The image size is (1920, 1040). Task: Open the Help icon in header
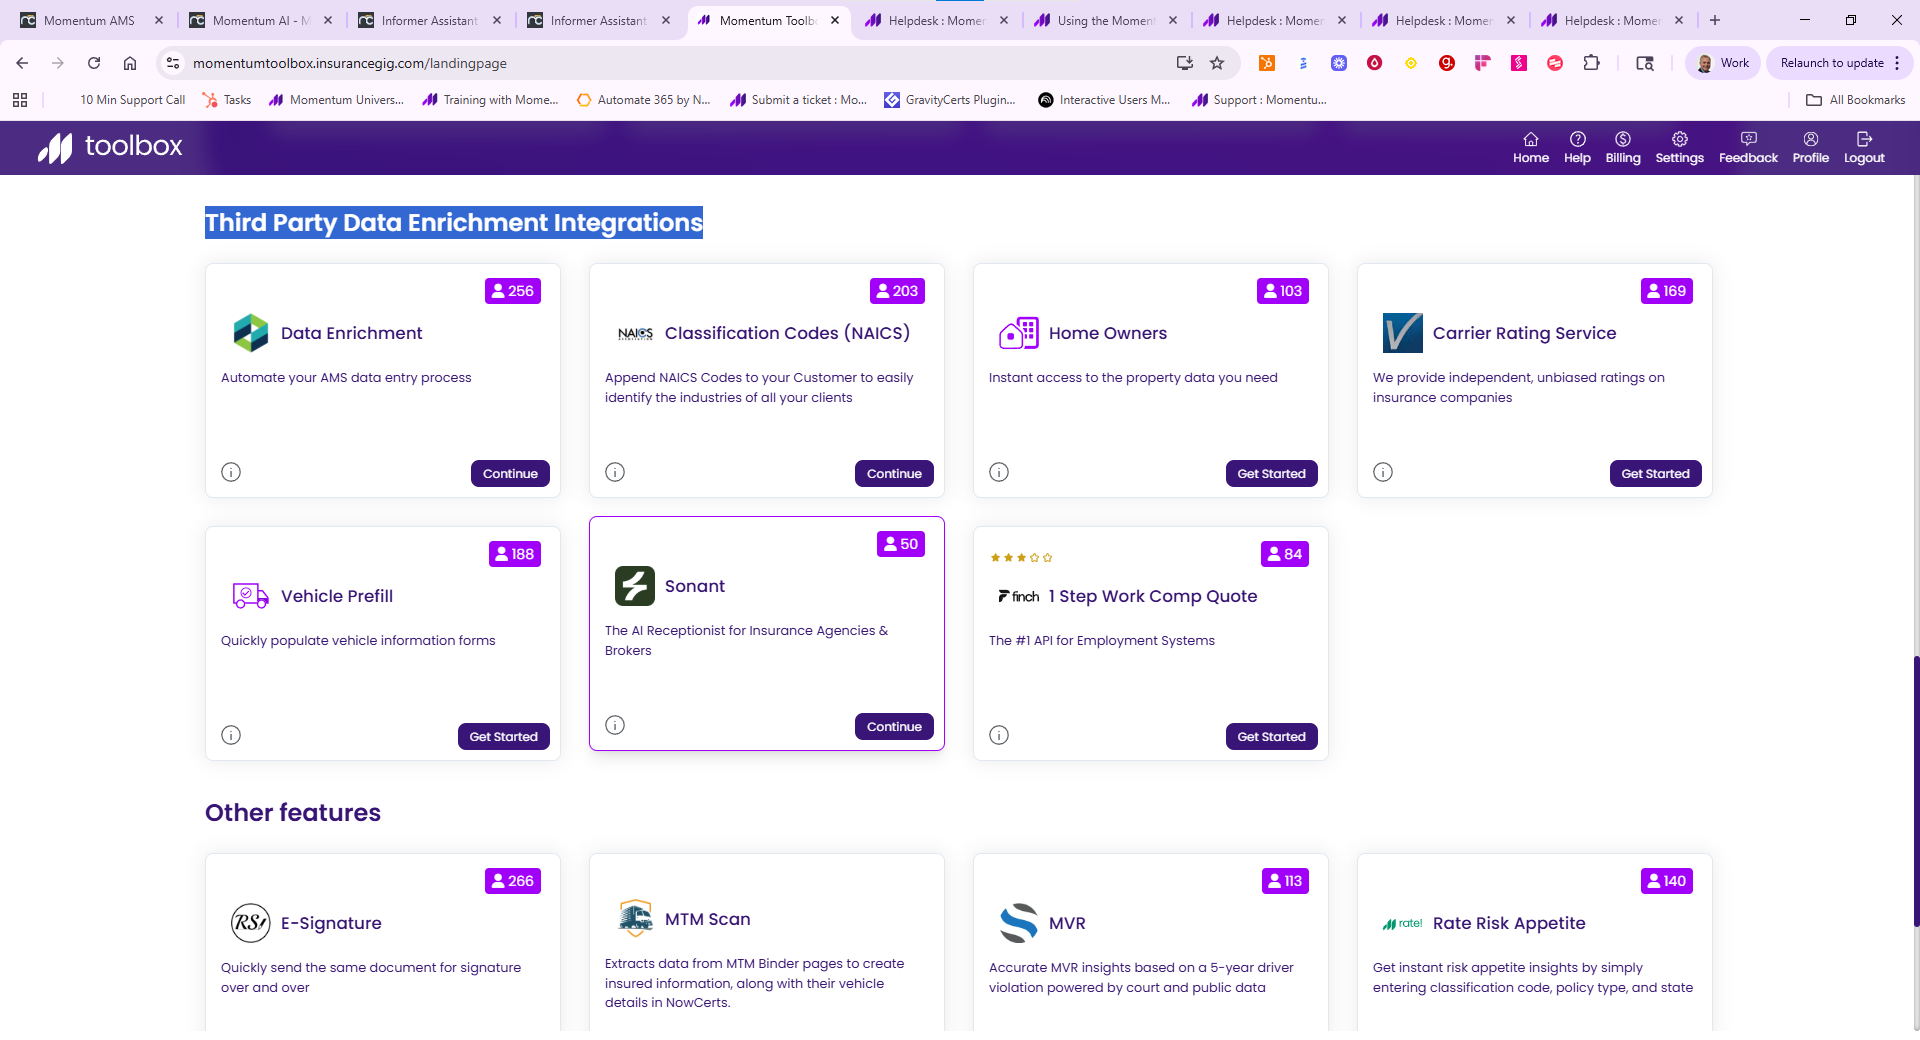click(x=1577, y=147)
